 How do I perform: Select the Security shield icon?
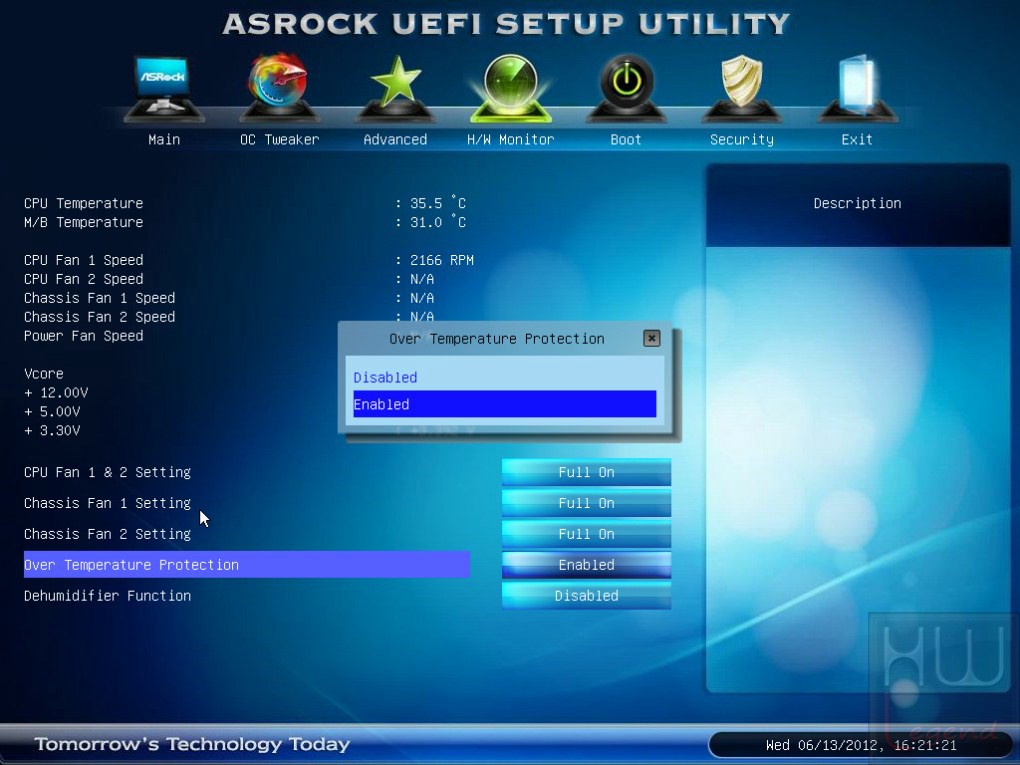pyautogui.click(x=742, y=88)
